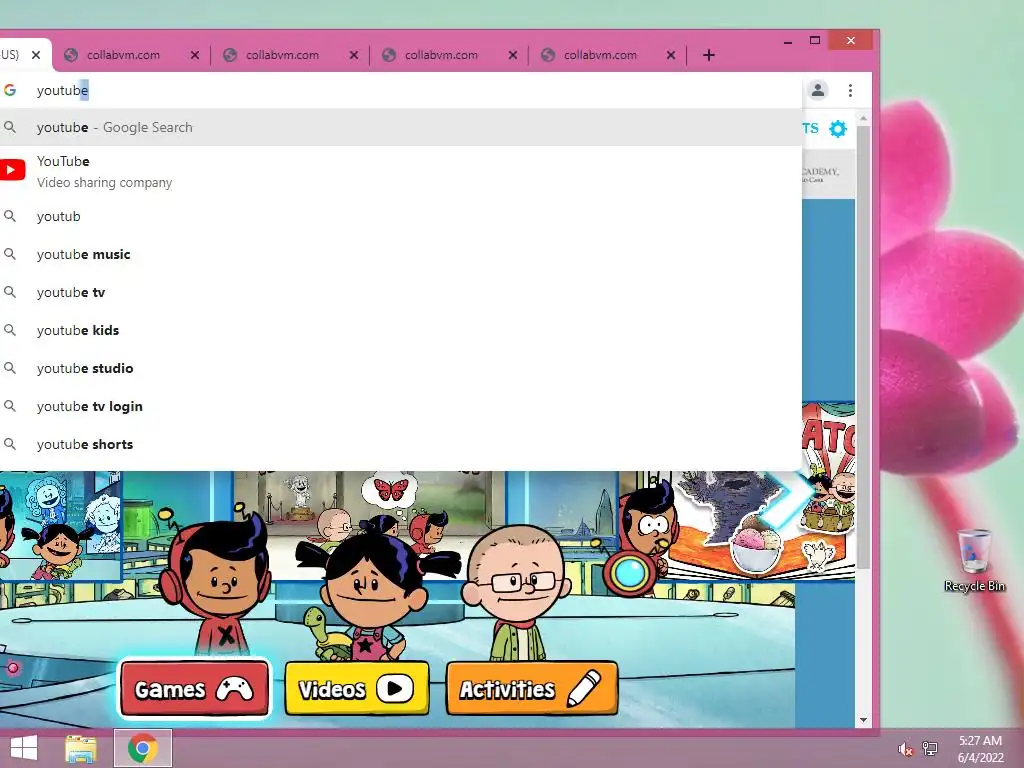Switch to the second collabvm.com tab
The width and height of the screenshot is (1024, 768).
pos(282,56)
